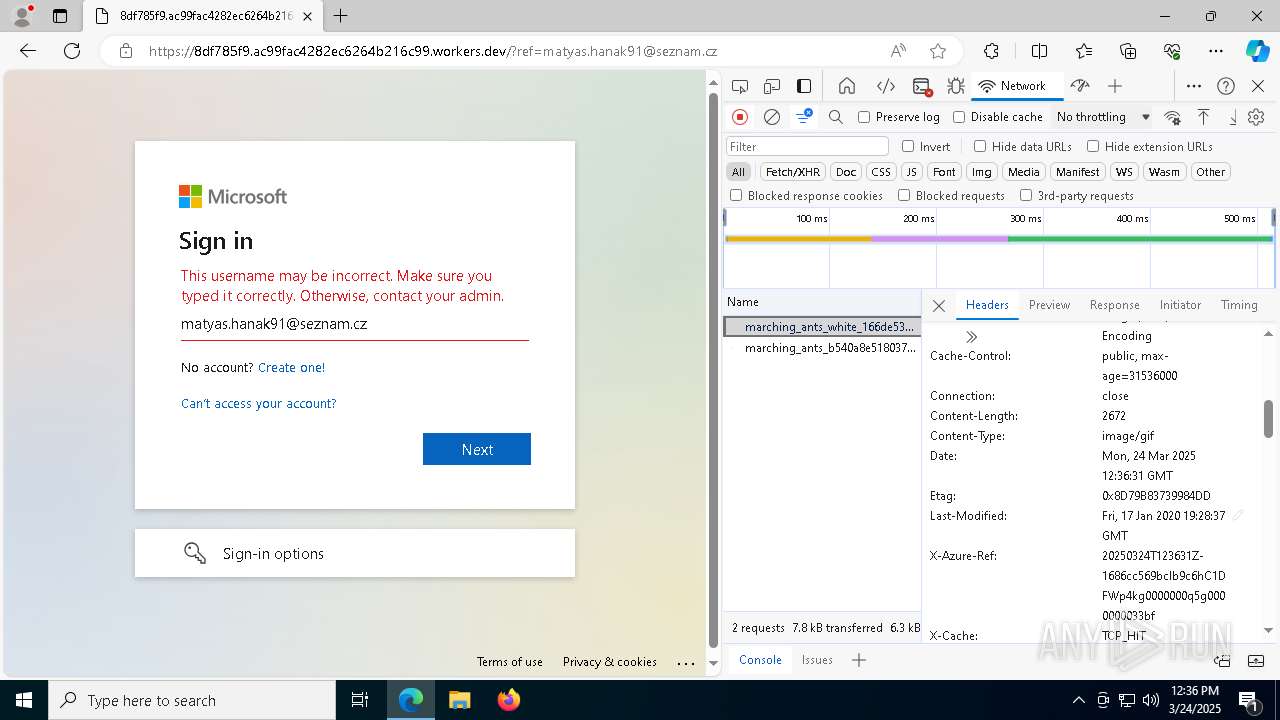Open Firefox from the Windows taskbar
1280x720 pixels.
(x=509, y=700)
